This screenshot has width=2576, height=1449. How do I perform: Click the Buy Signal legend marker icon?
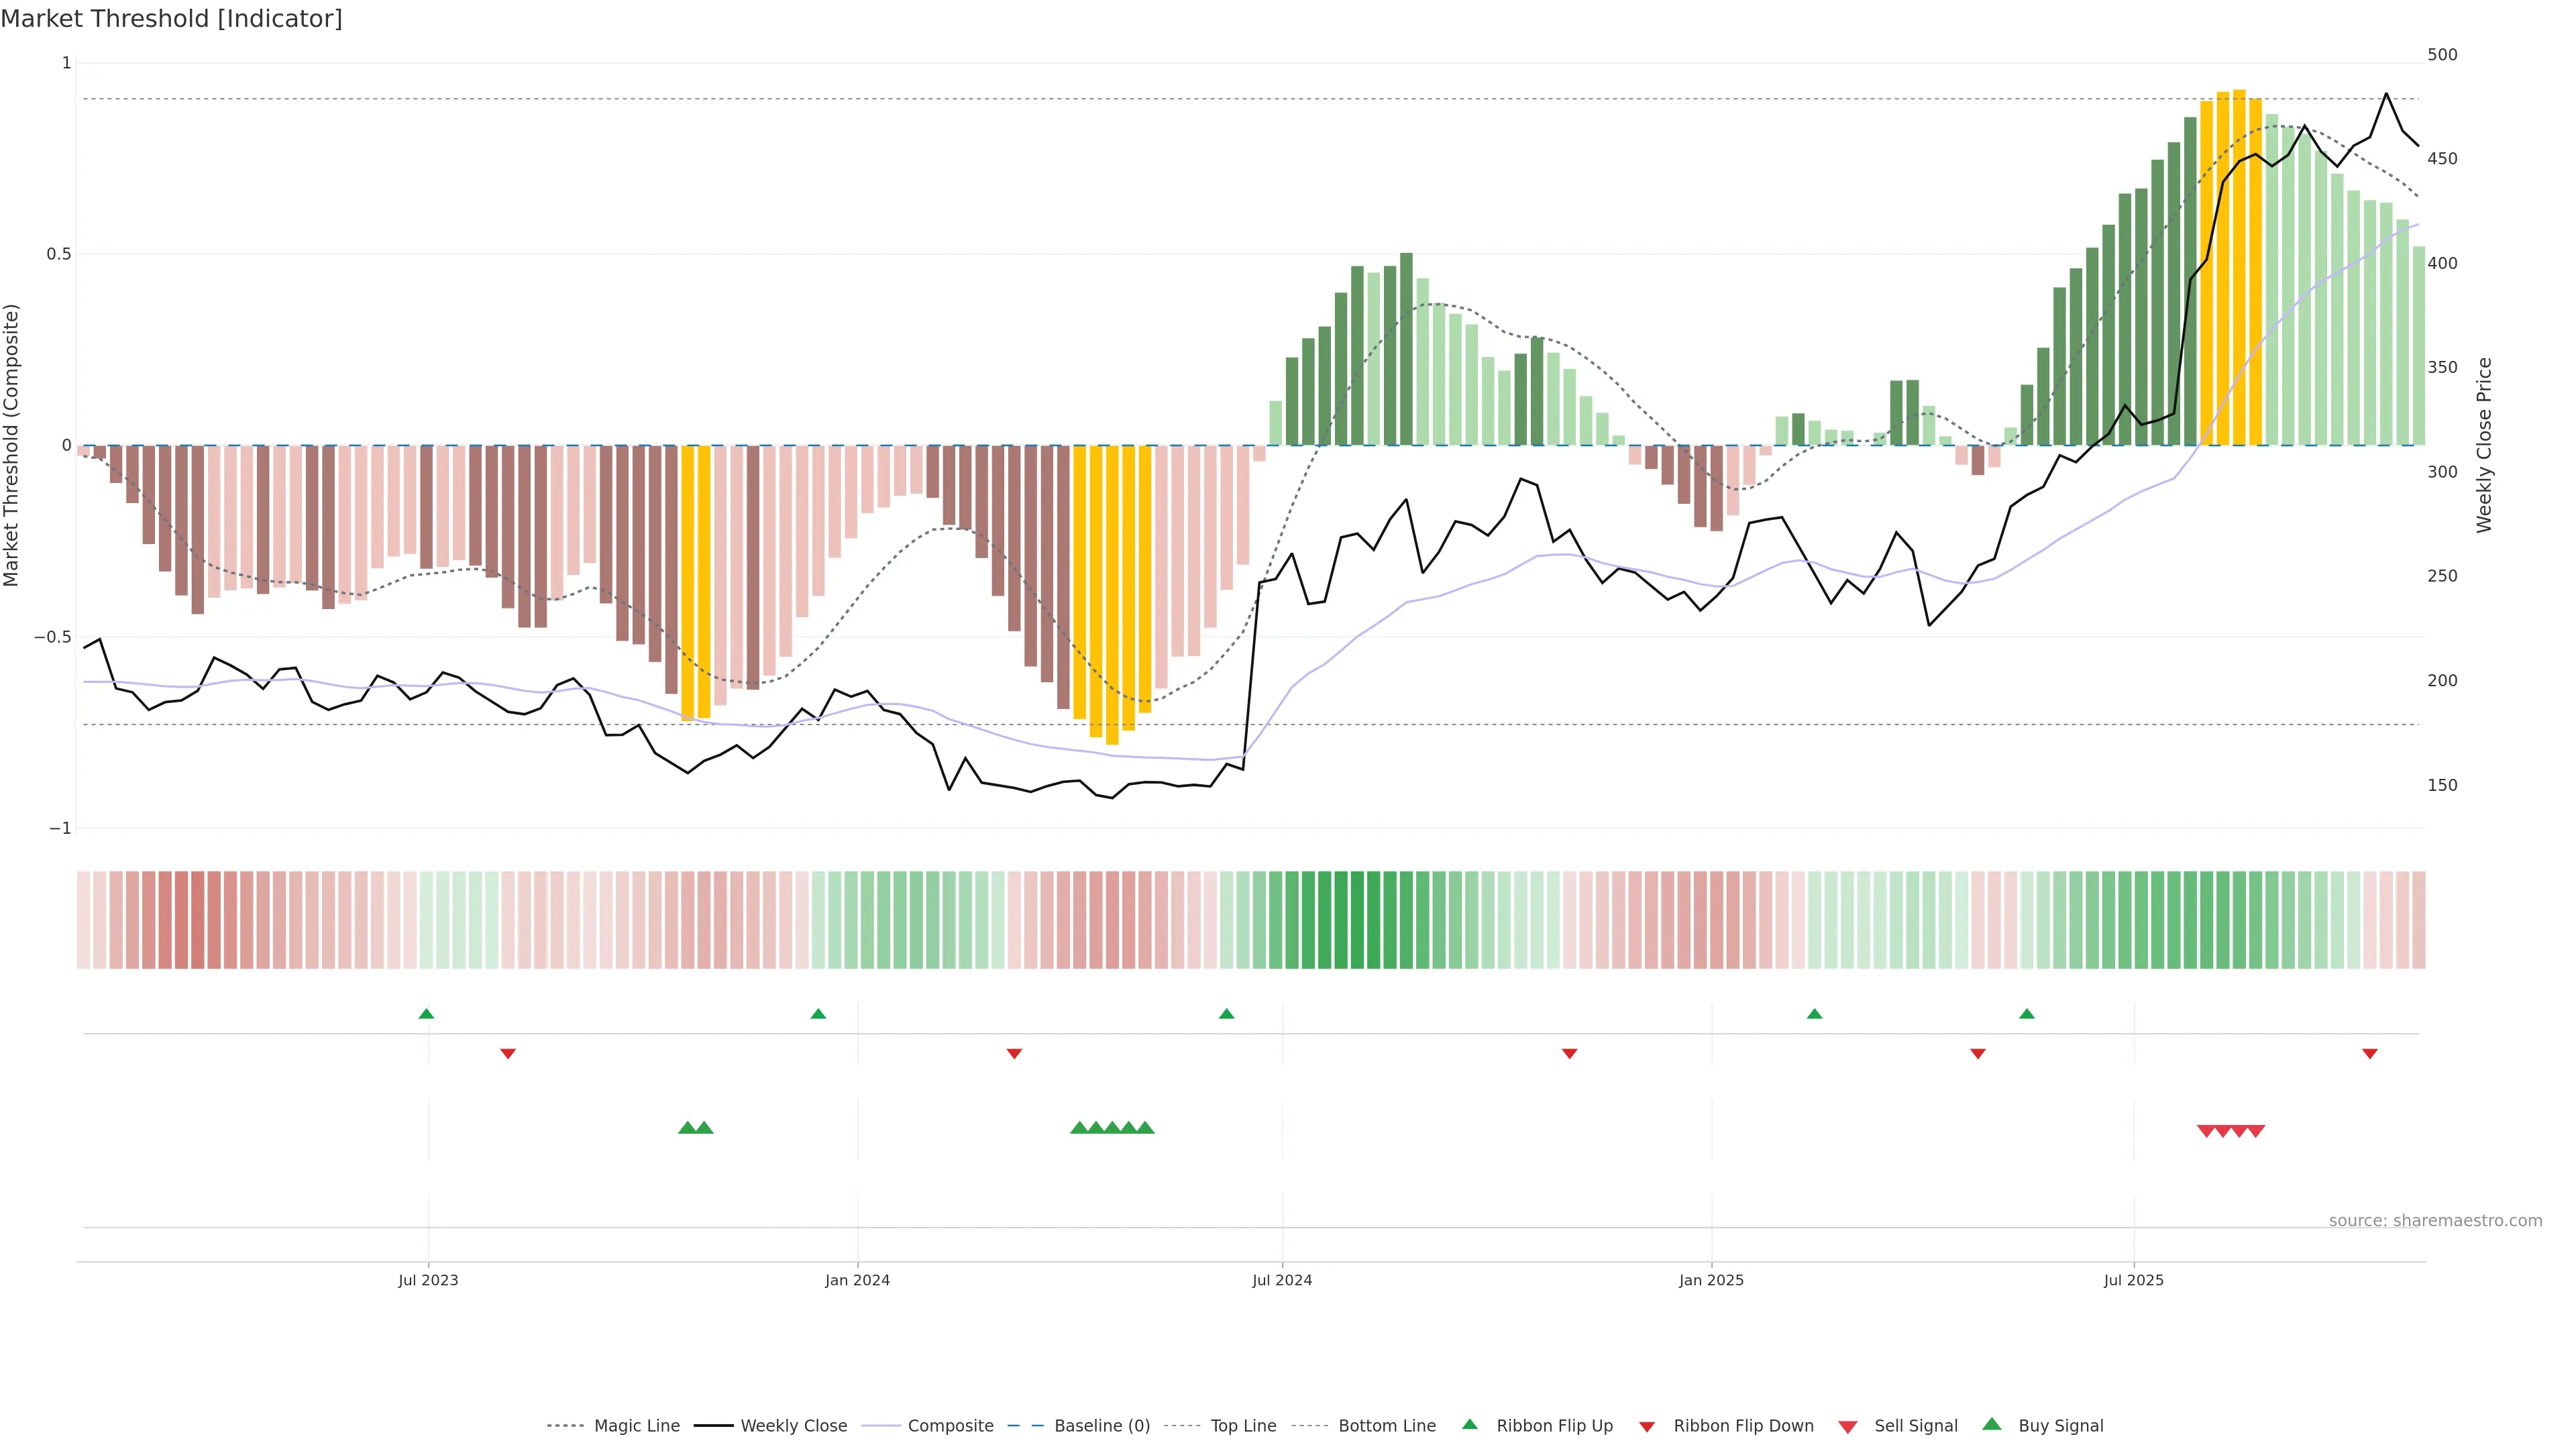pyautogui.click(x=1991, y=1424)
